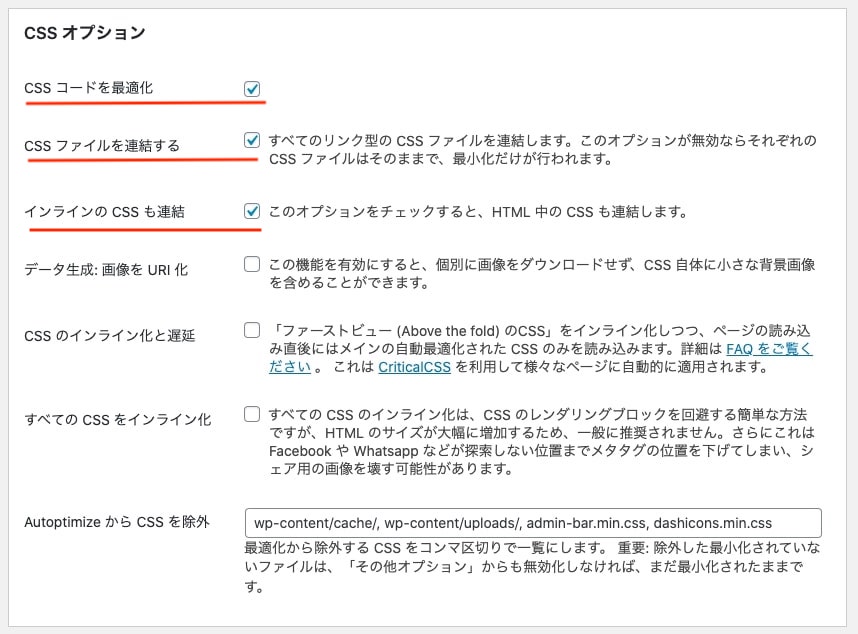The image size is (858, 634).
Task: Click the help text below the exclusion field
Action: pos(530,568)
